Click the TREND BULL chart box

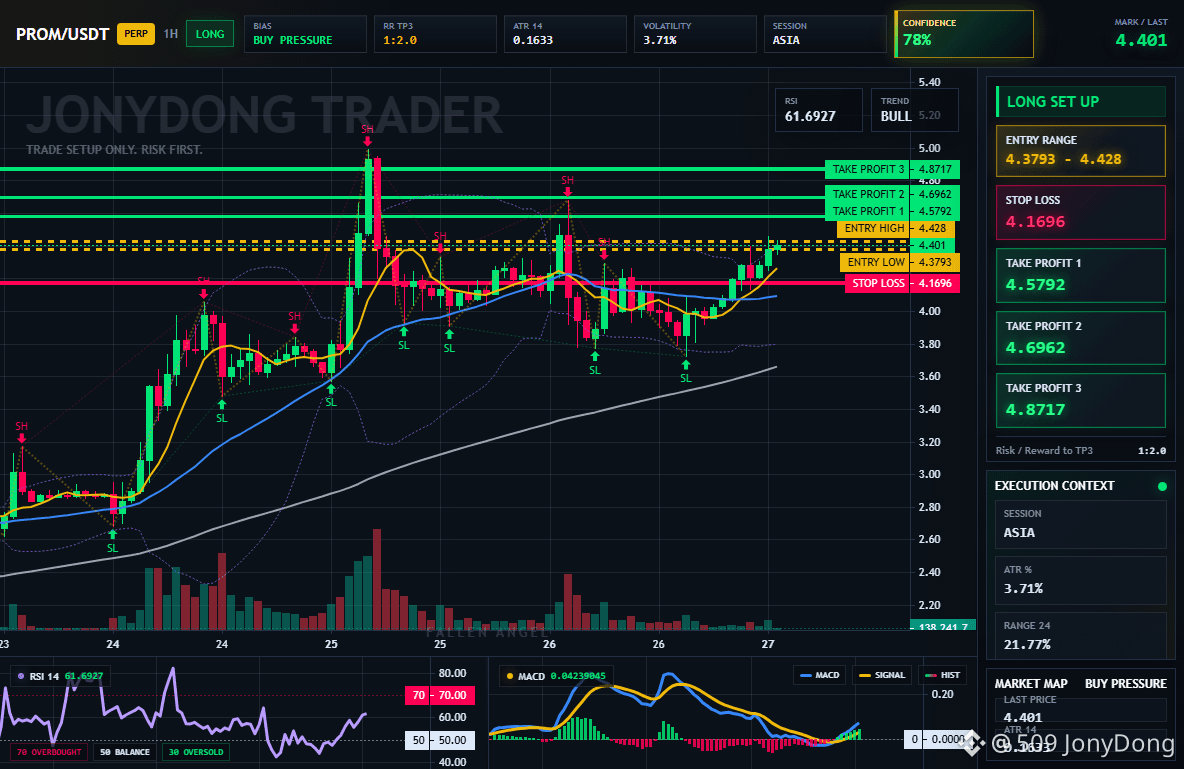pyautogui.click(x=914, y=110)
